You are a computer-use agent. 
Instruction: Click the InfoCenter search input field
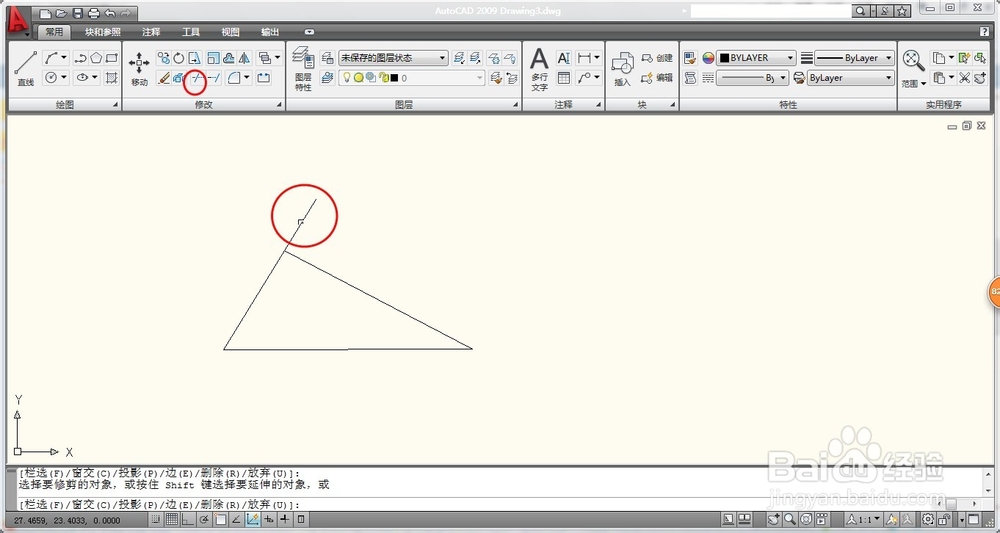point(771,11)
